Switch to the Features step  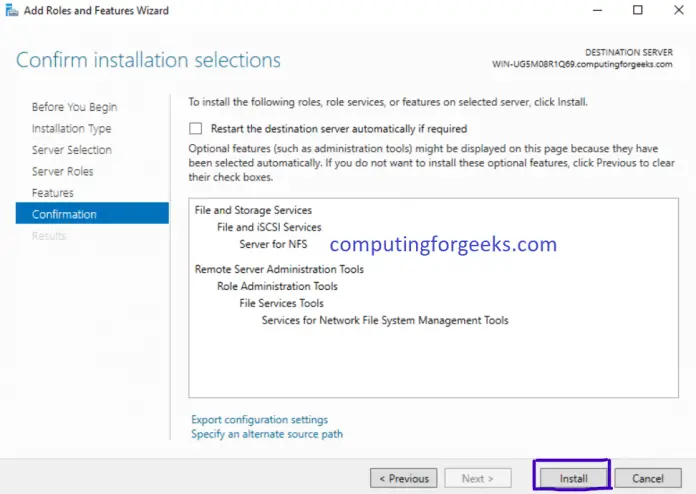click(x=53, y=193)
